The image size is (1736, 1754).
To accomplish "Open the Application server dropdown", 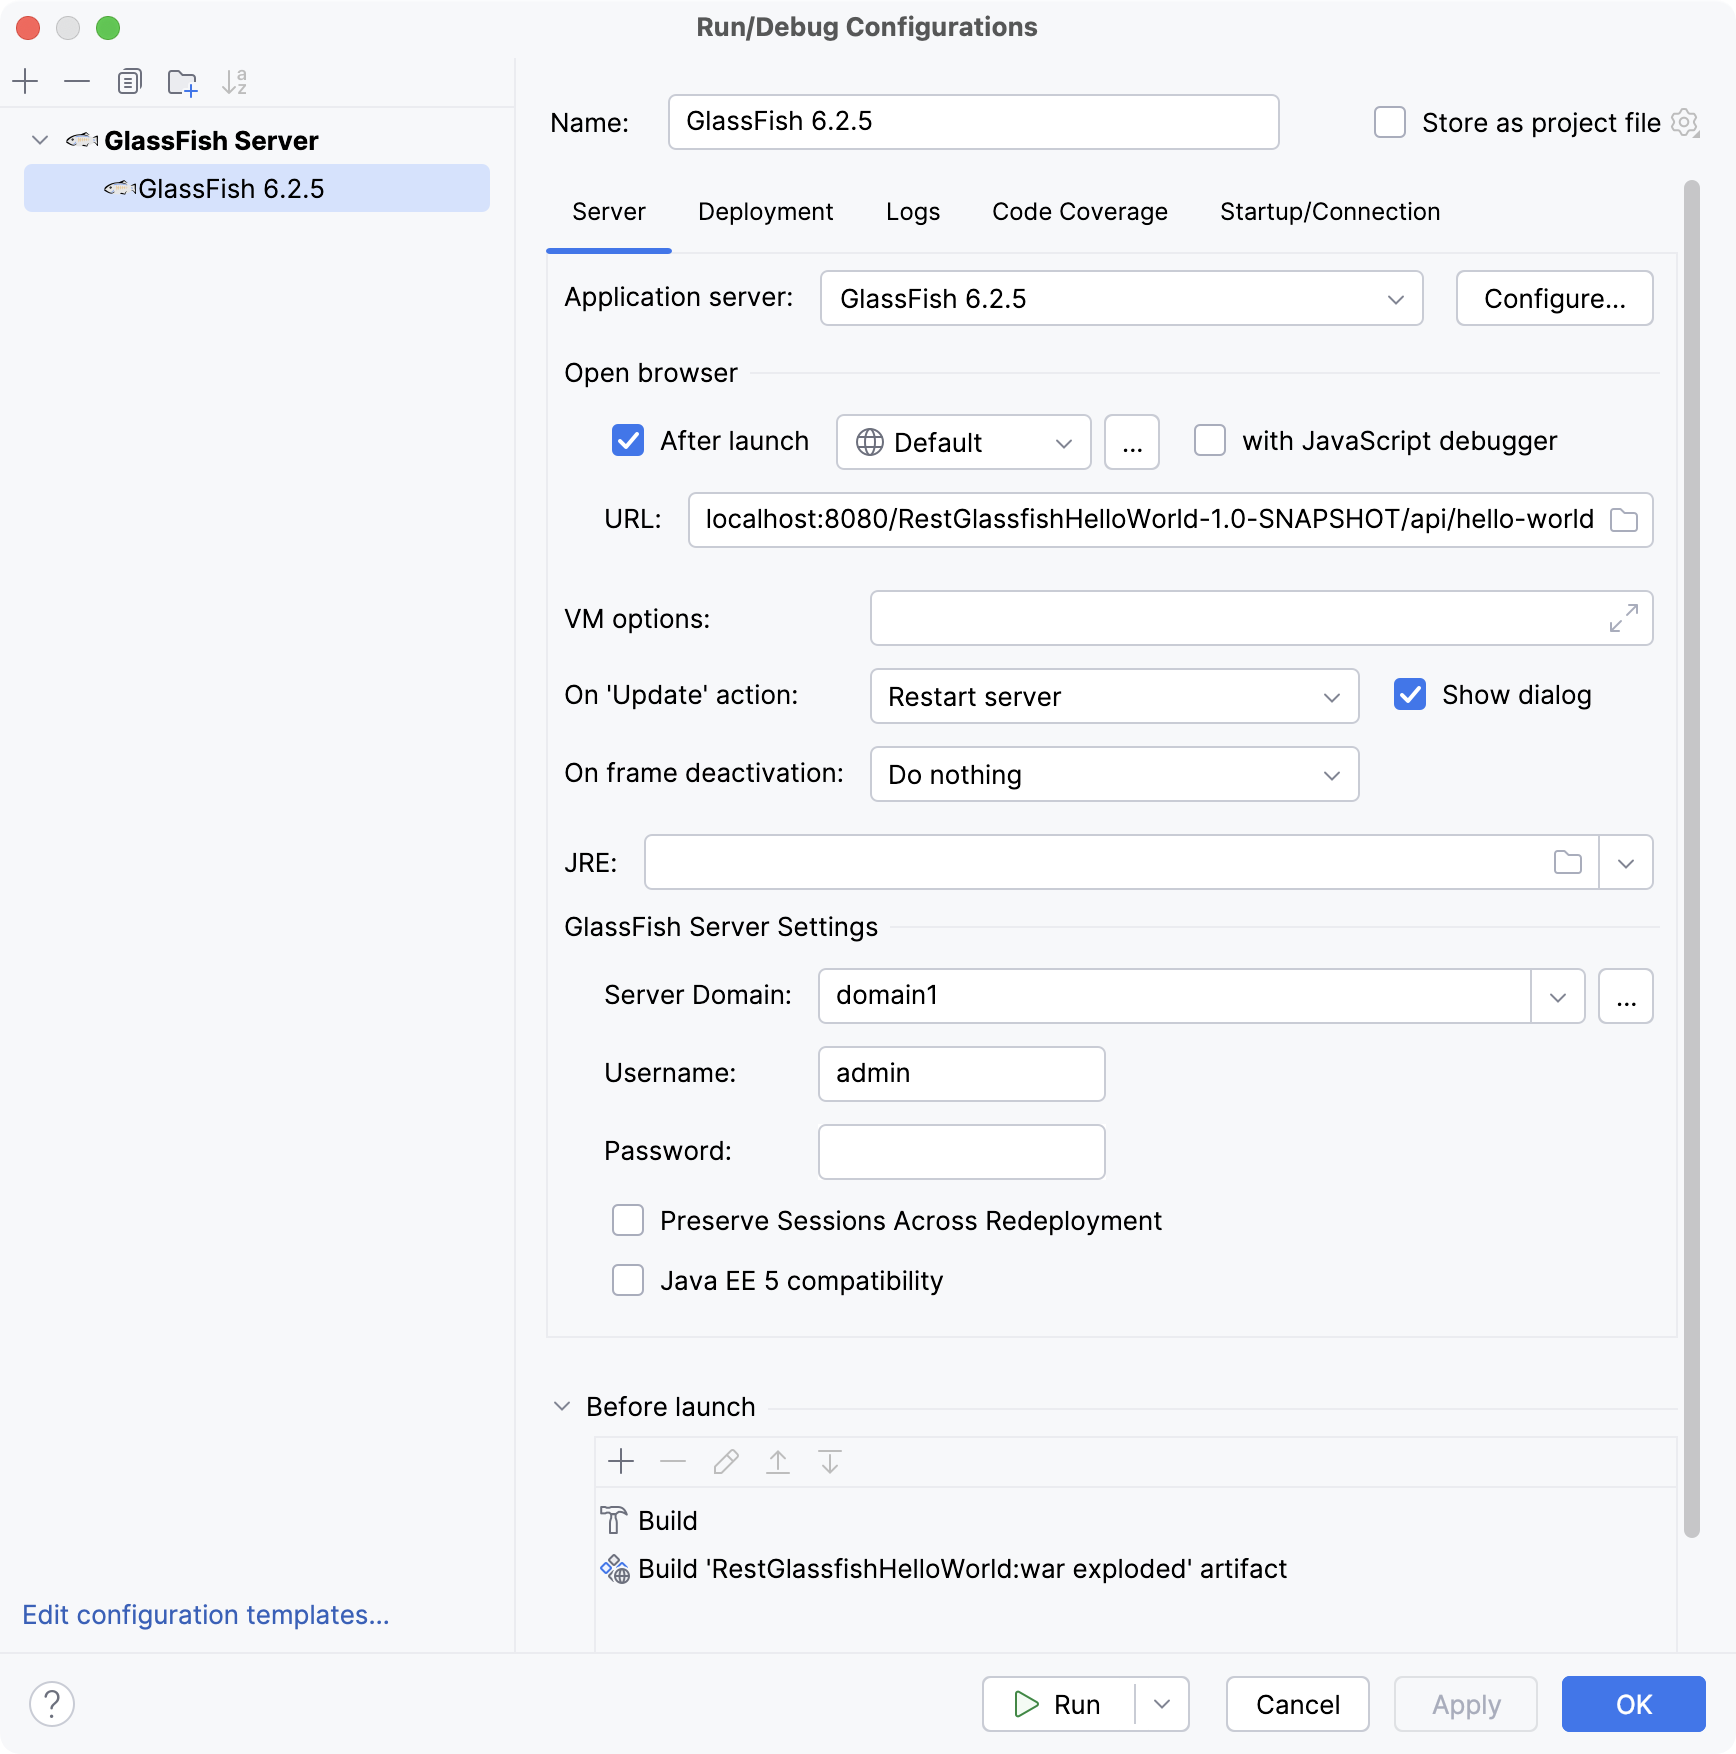I will [x=1396, y=298].
